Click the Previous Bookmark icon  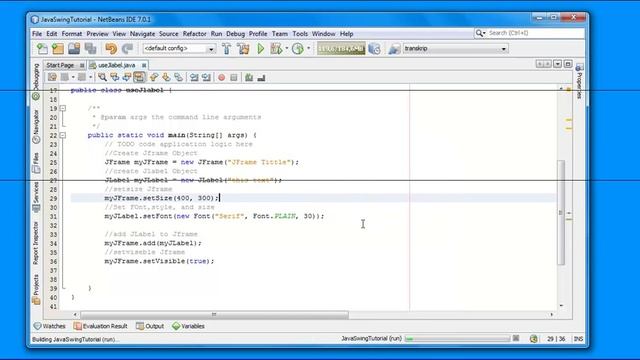pyautogui.click(x=154, y=77)
